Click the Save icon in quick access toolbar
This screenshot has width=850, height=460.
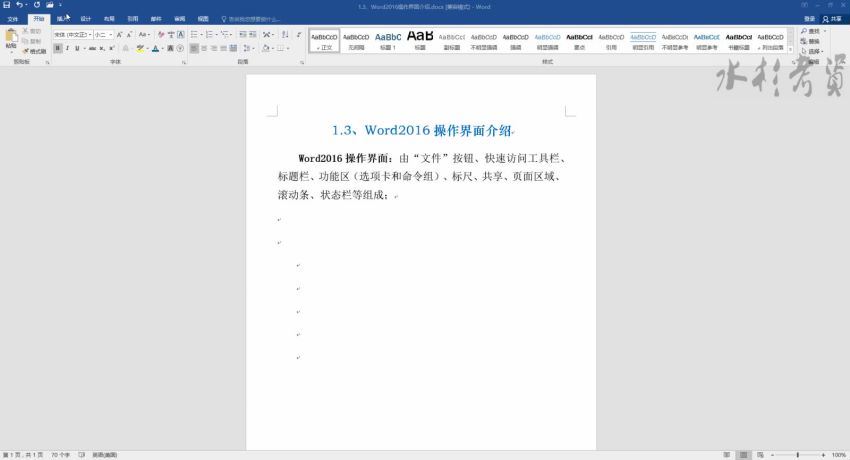[7, 5]
